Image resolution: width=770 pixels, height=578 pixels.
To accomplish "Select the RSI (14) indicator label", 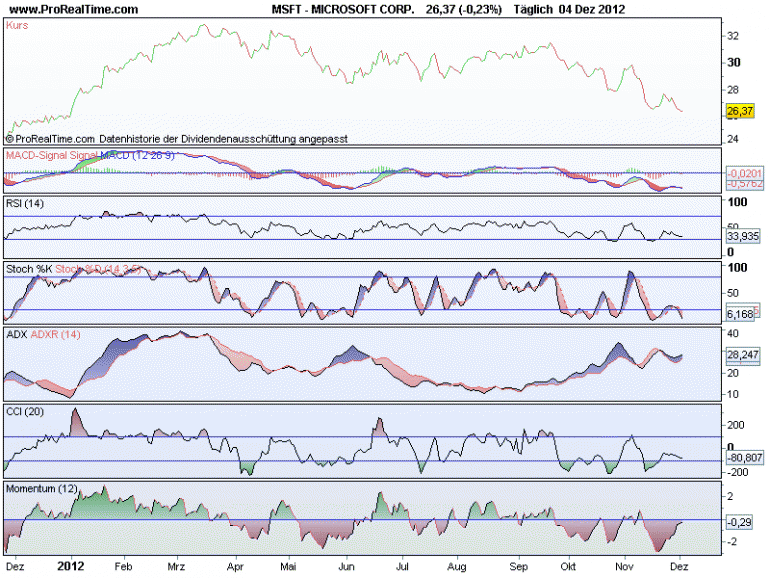I will pos(25,203).
